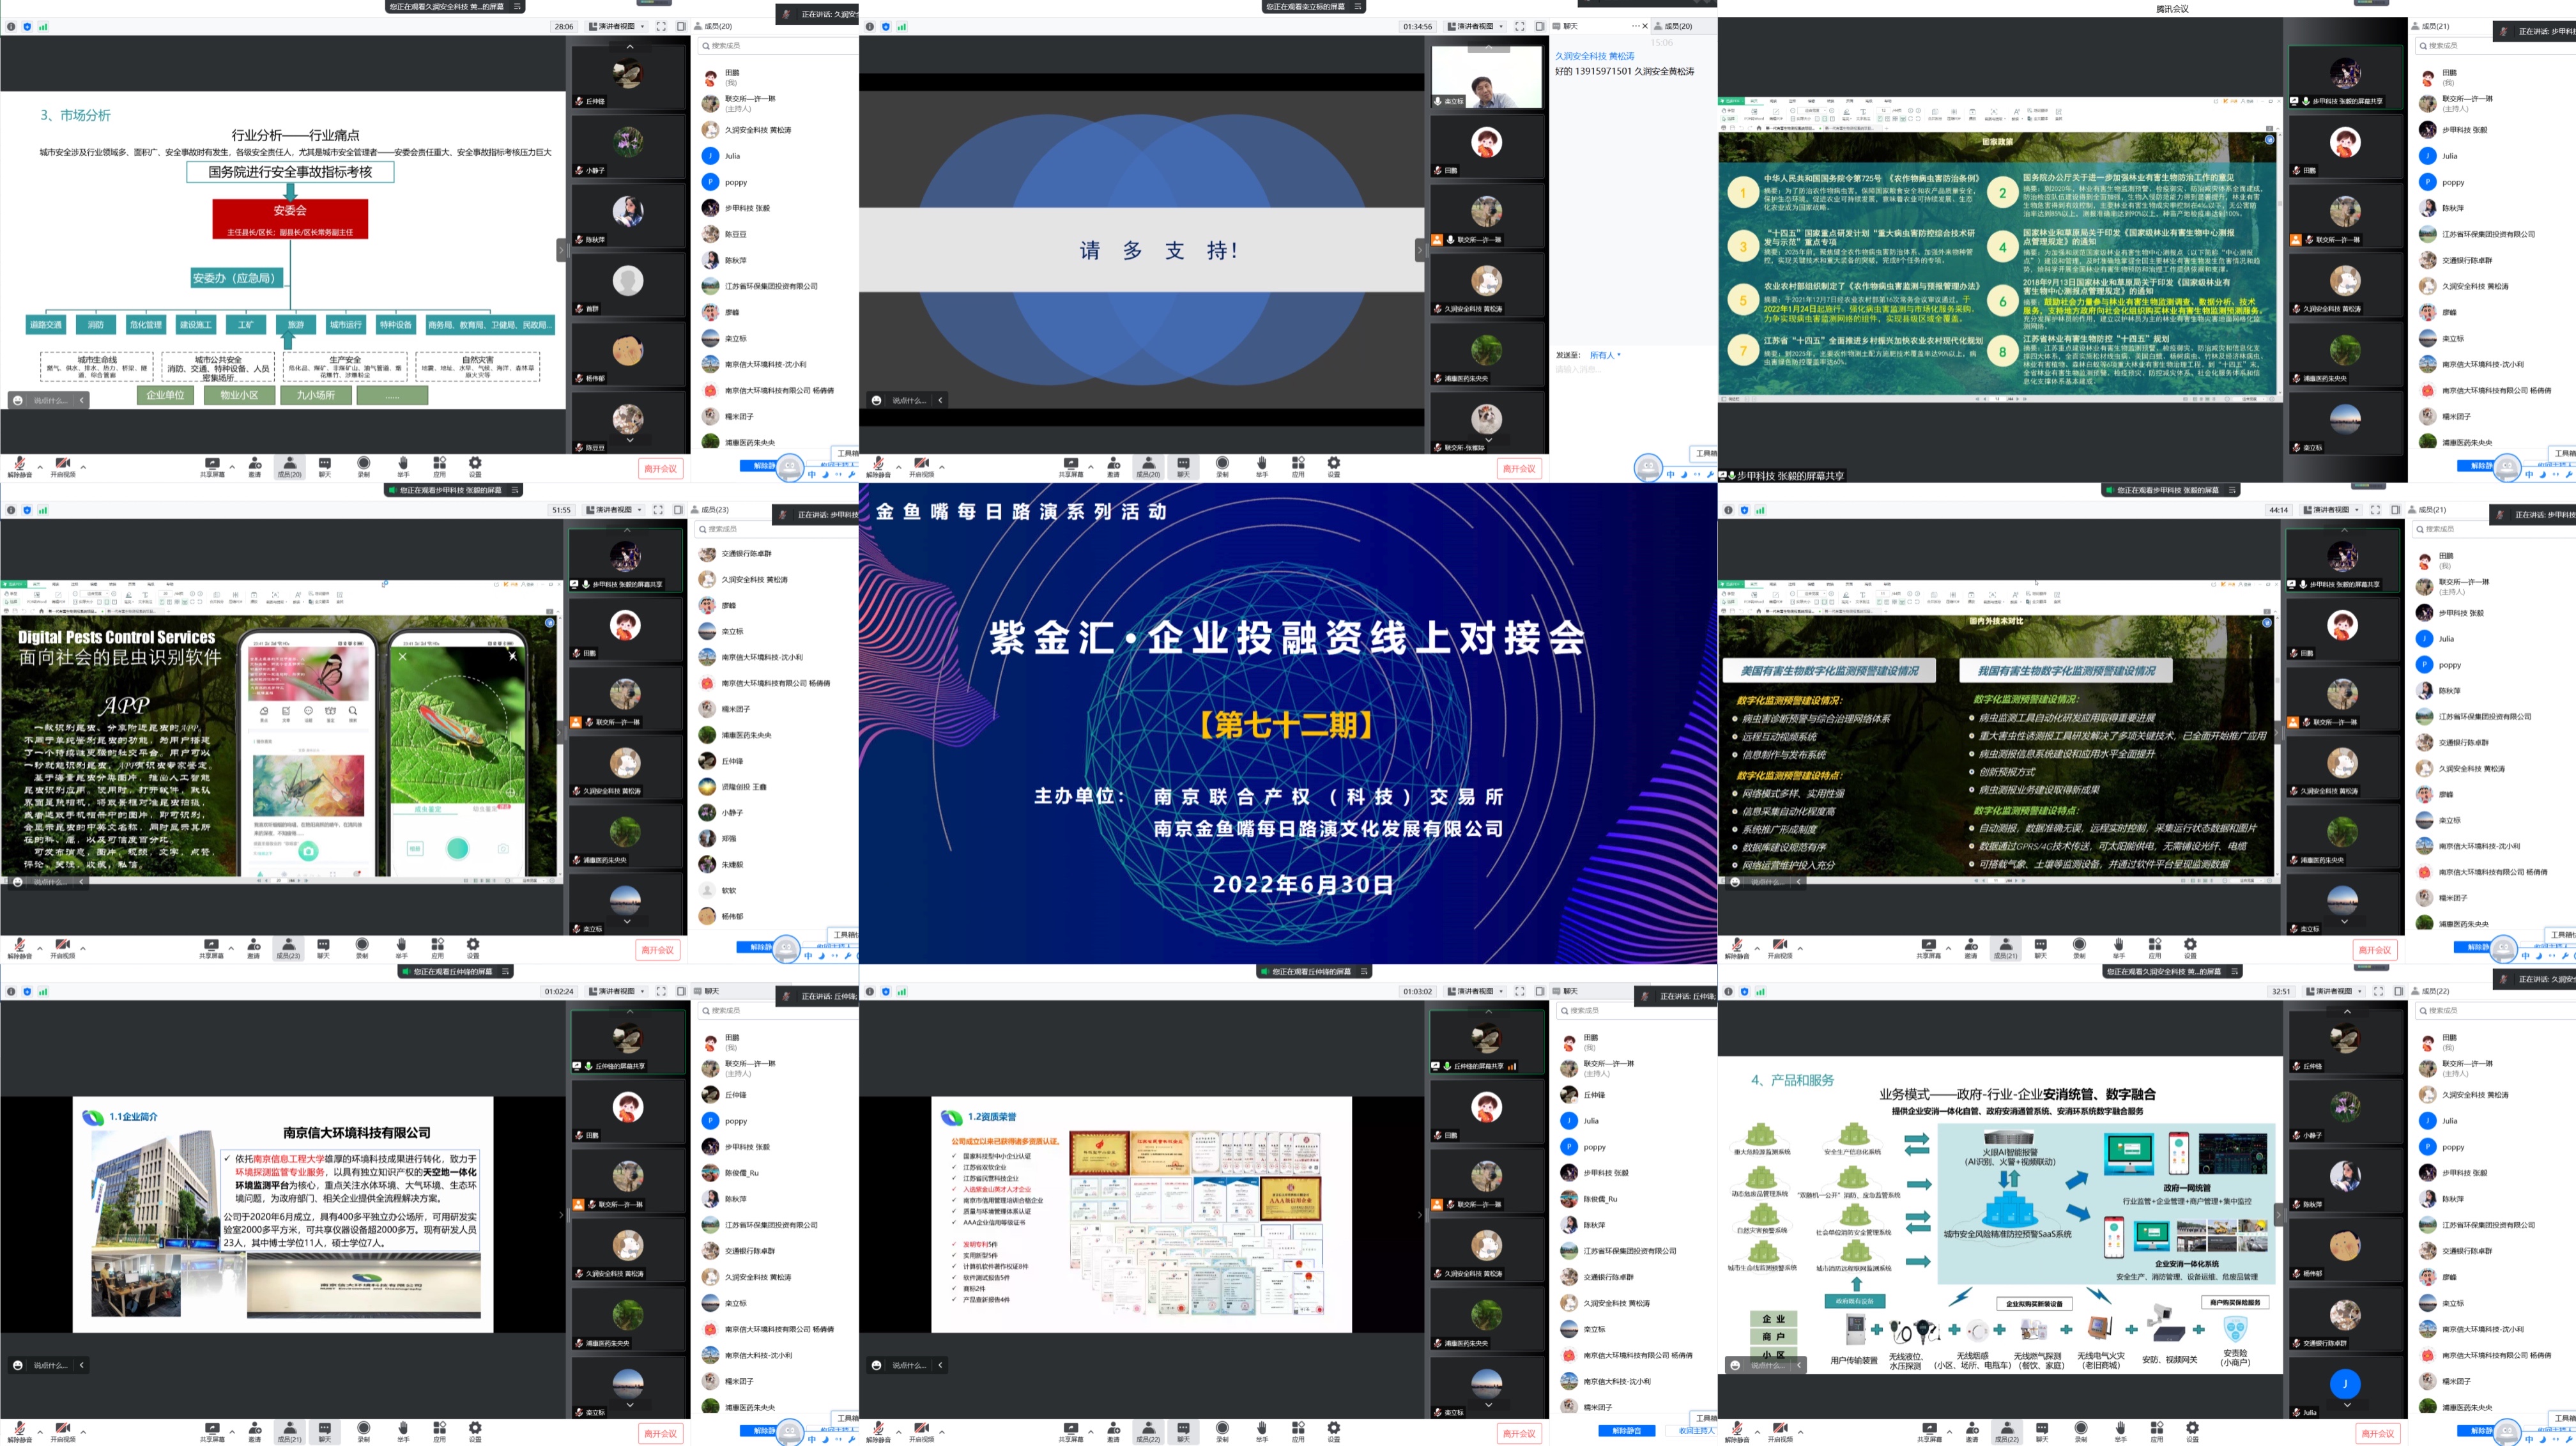2576x1446 pixels.
Task: Open the chat icon in the 44:14 window toolbar
Action: [2040, 947]
